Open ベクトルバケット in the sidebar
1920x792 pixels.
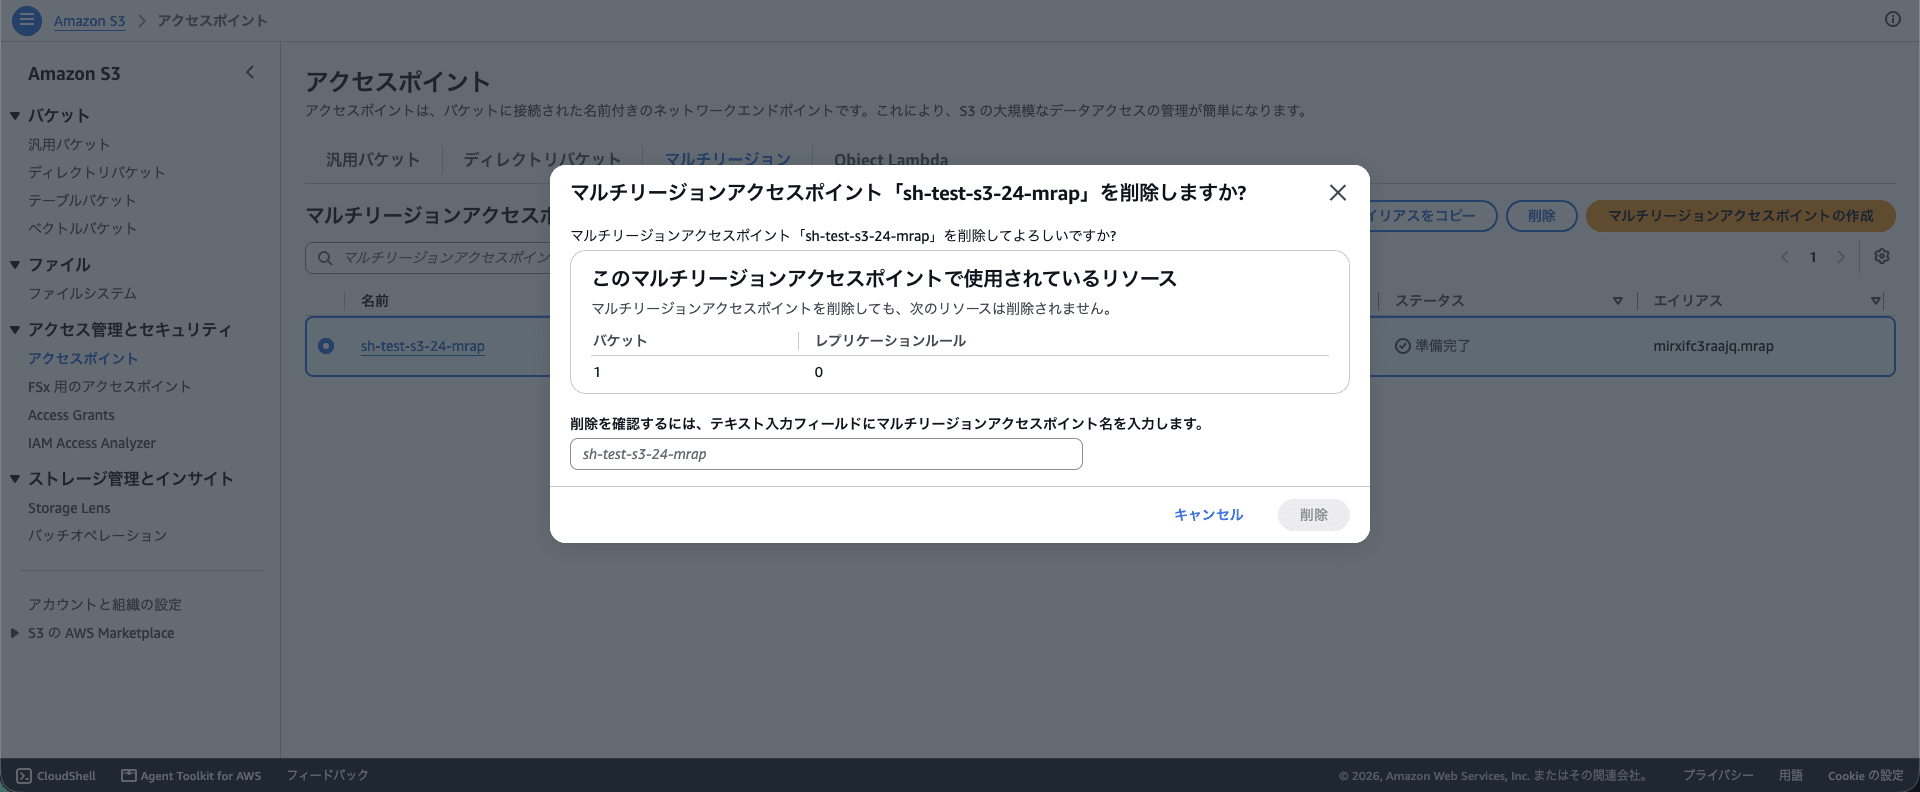[82, 229]
